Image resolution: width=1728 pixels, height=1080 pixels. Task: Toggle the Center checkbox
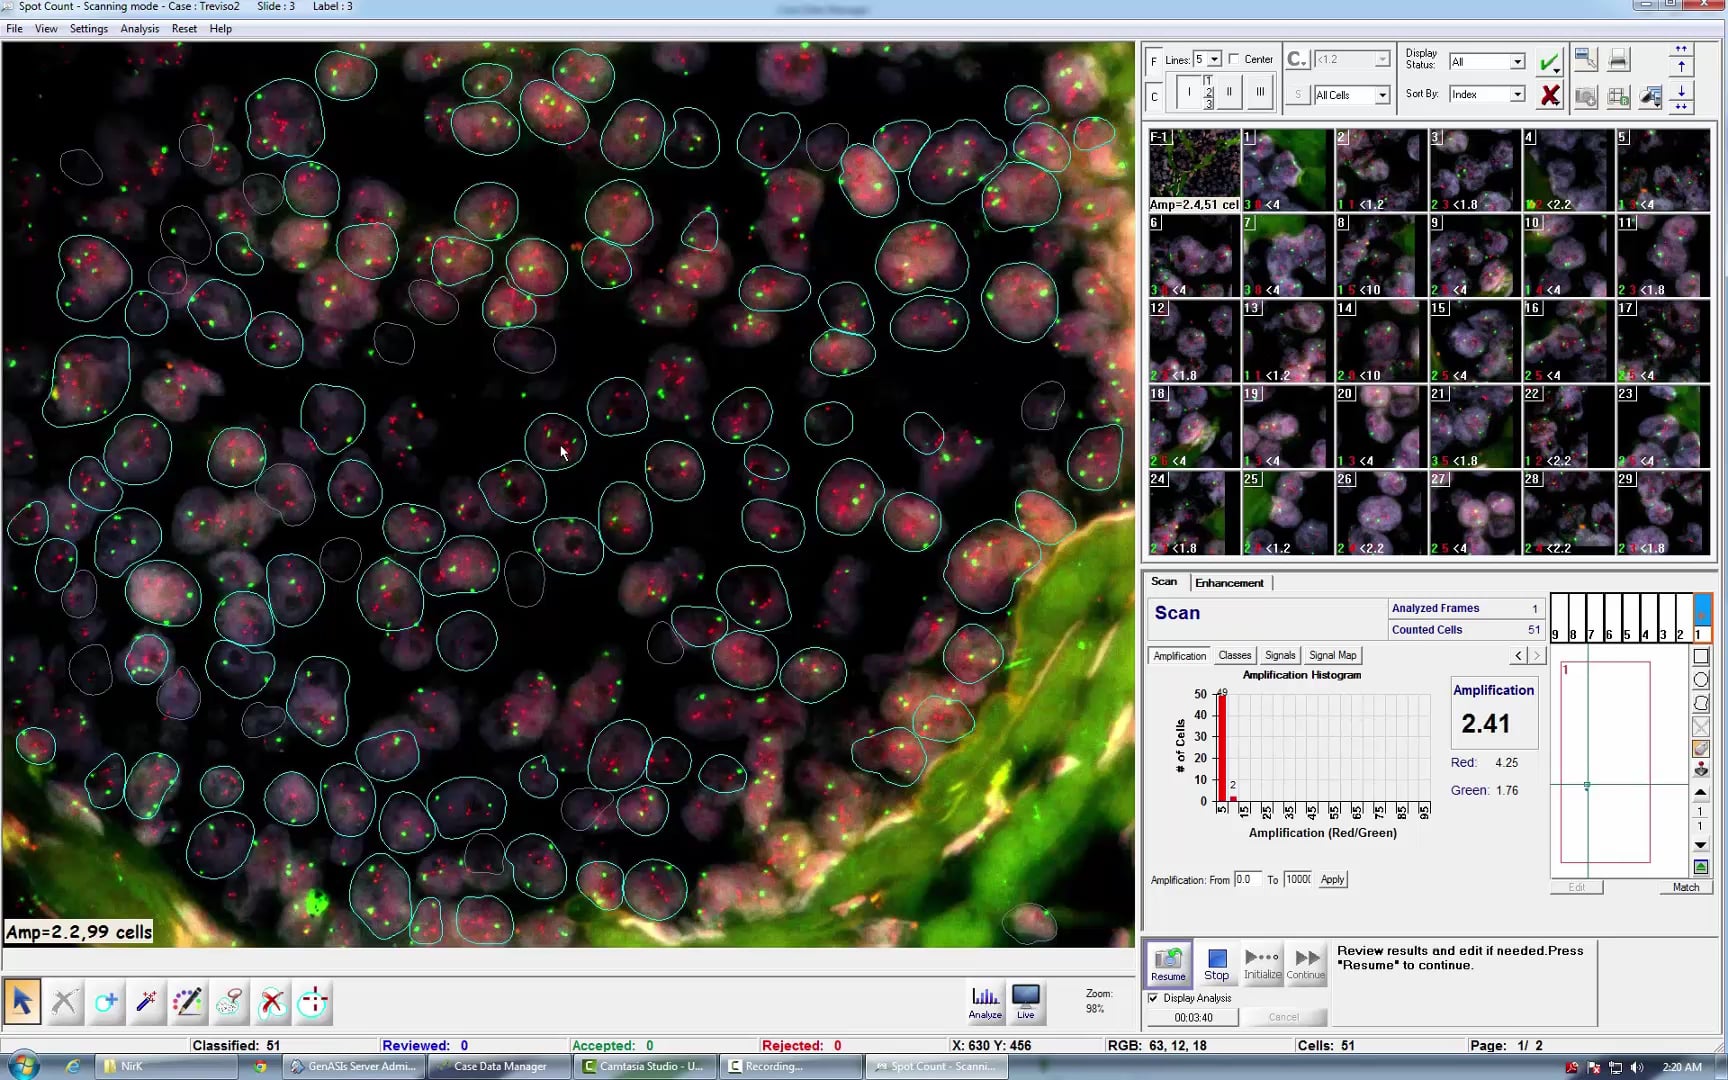coord(1234,59)
